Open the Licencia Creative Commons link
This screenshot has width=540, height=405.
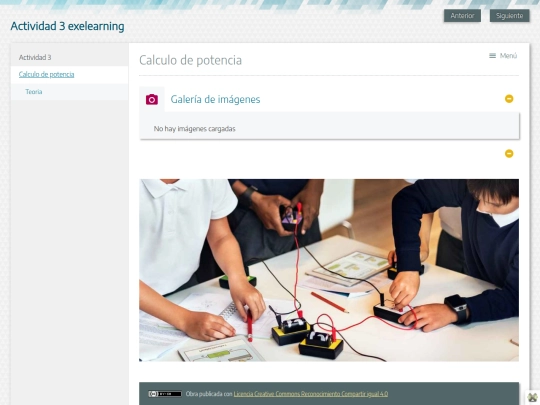311,394
